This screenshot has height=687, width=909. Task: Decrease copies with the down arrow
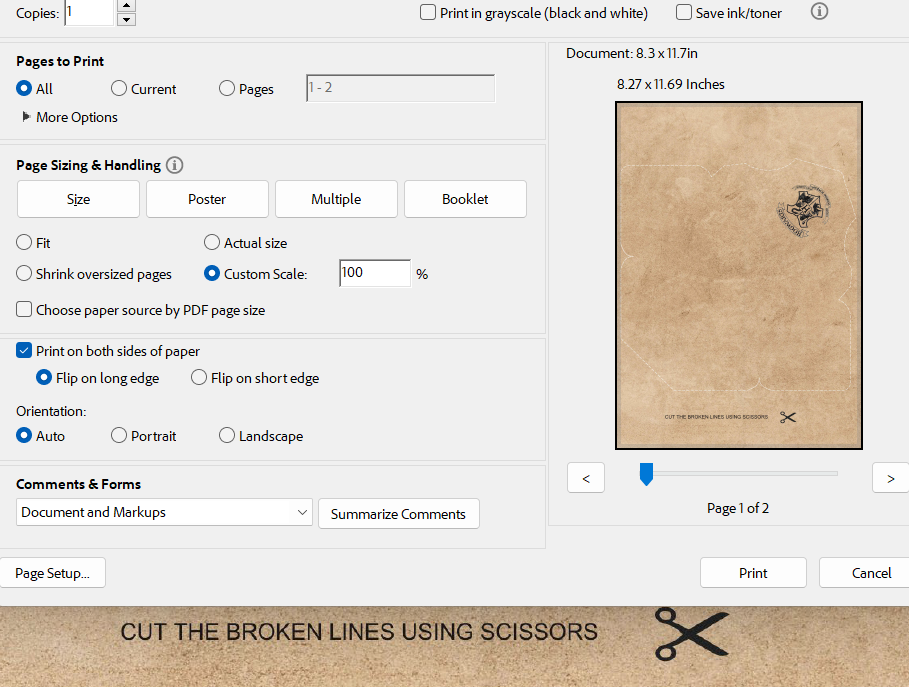(x=126, y=20)
